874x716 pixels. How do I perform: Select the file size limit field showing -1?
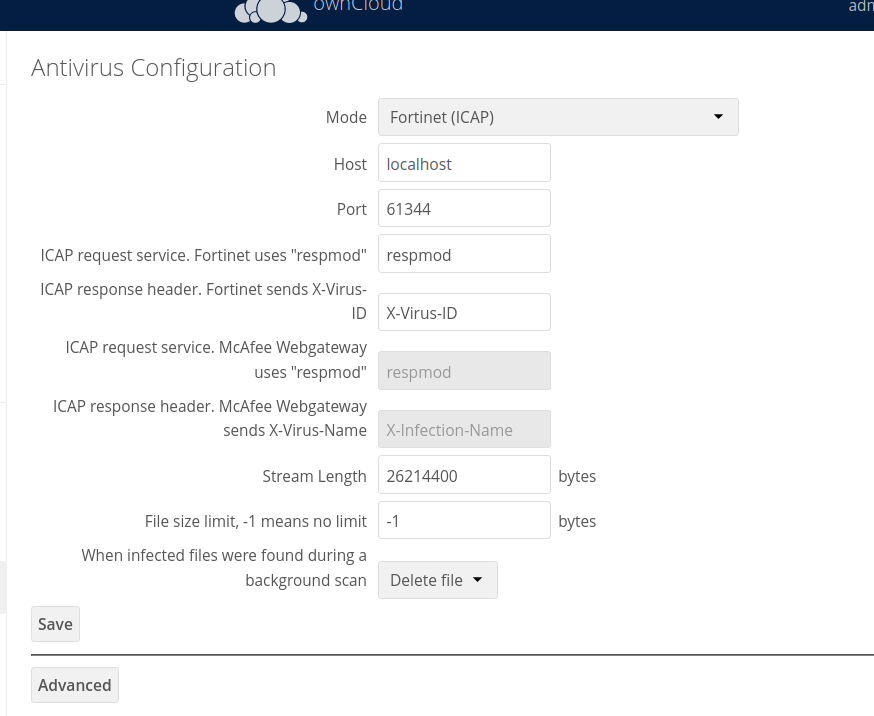(464, 520)
